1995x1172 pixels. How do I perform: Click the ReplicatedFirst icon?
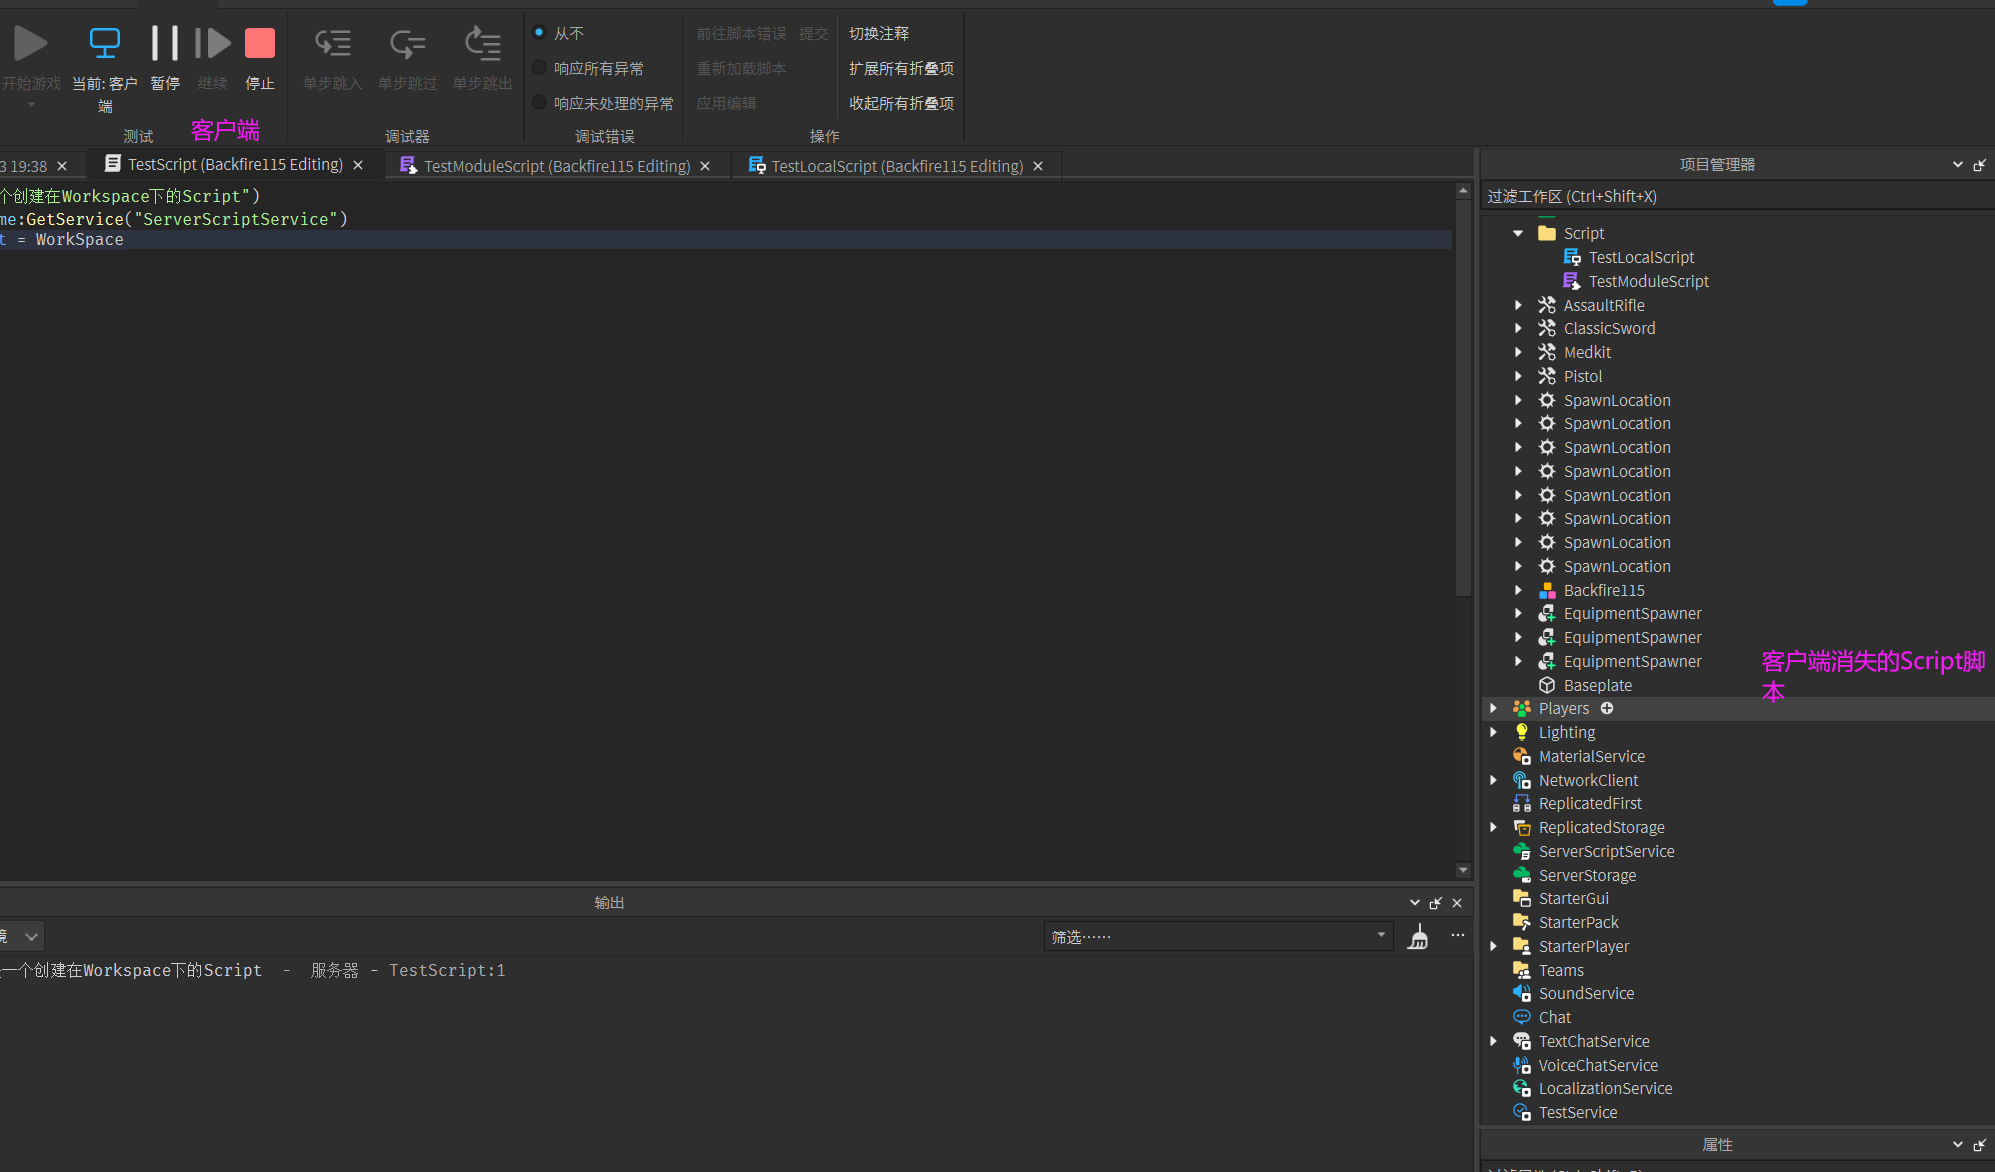(x=1522, y=803)
